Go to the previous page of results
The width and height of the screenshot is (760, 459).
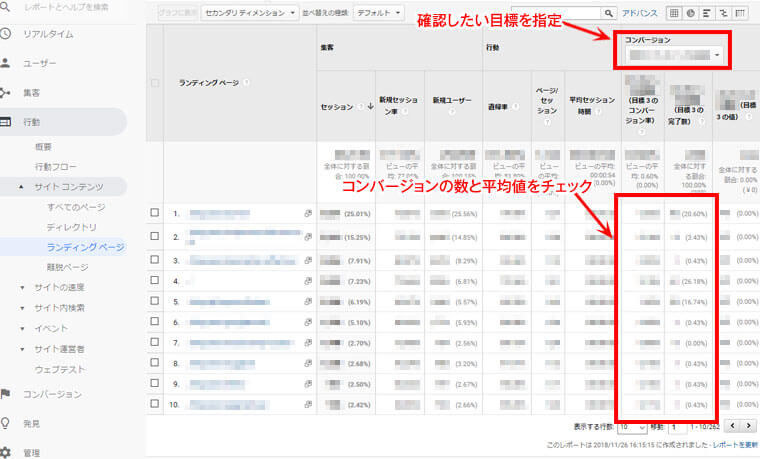732,426
